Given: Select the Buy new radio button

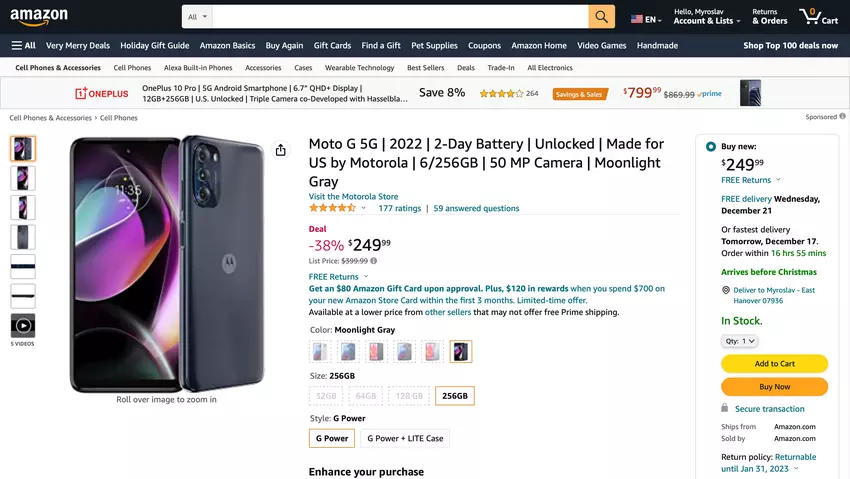Looking at the screenshot, I should tap(710, 146).
